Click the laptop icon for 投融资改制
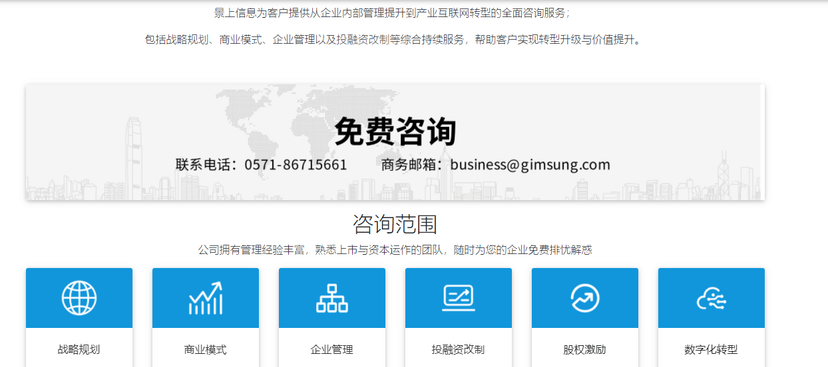This screenshot has height=367, width=828. 458,298
